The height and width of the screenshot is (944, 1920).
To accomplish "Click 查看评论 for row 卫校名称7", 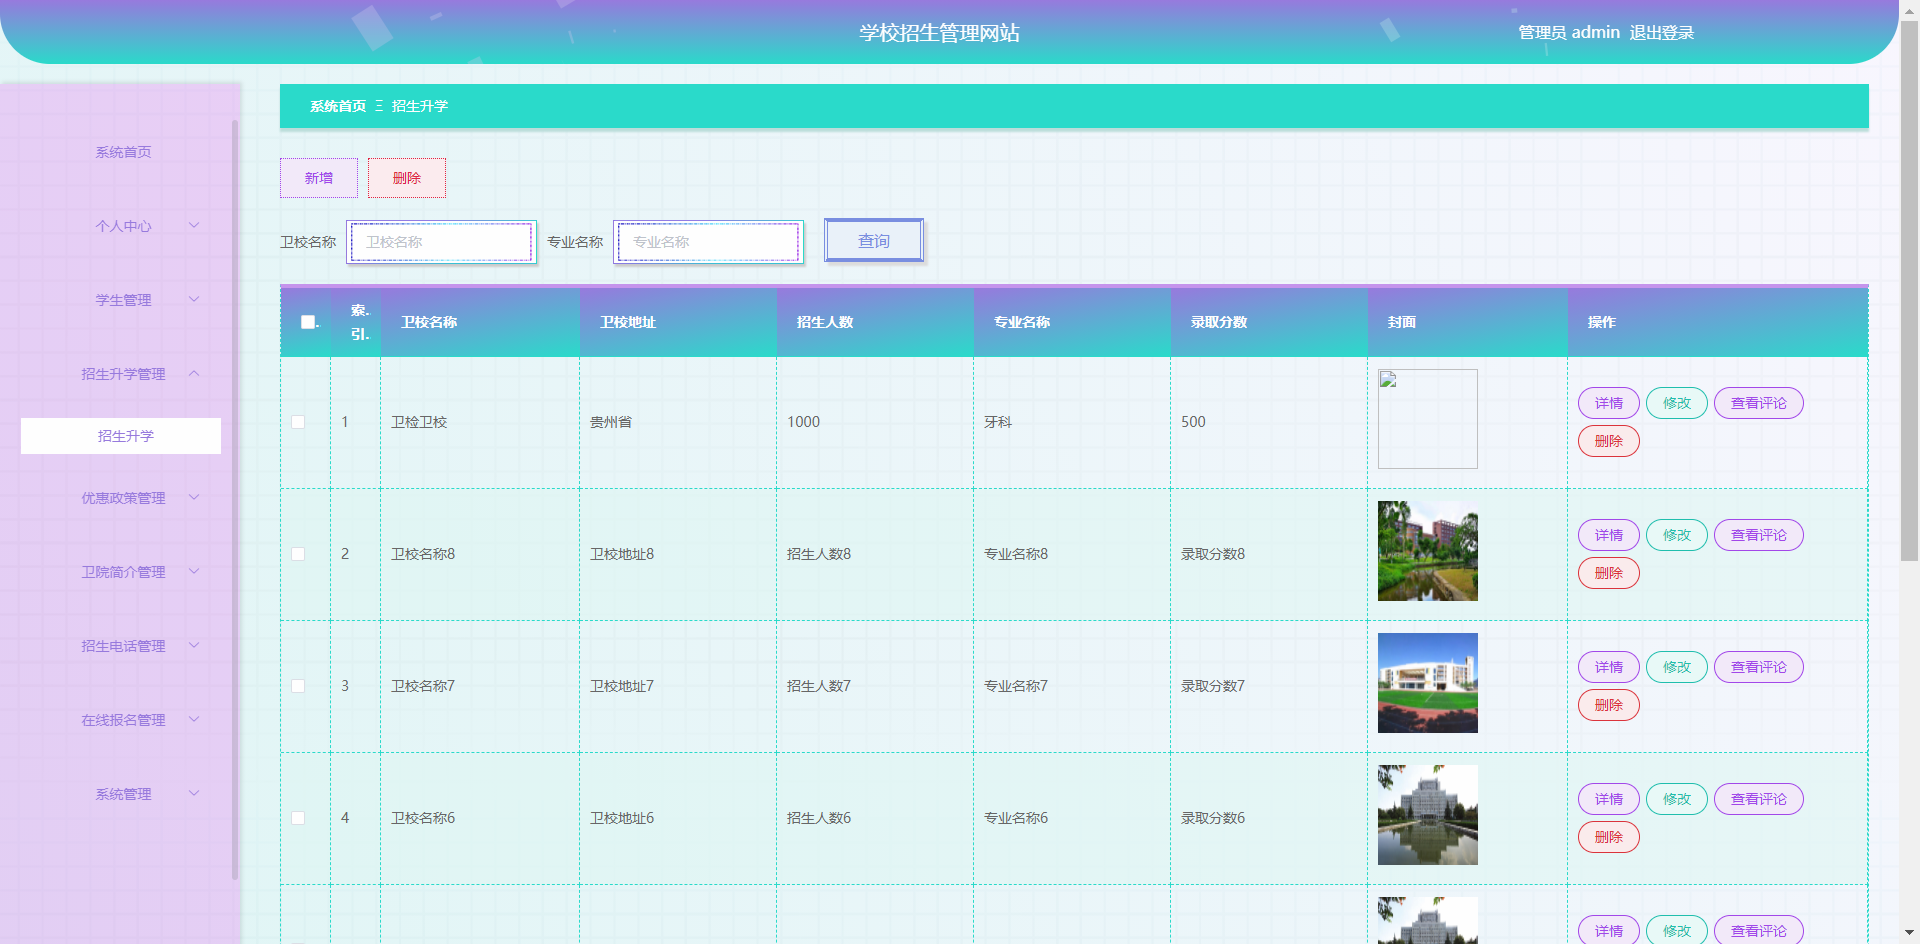I will [x=1758, y=667].
